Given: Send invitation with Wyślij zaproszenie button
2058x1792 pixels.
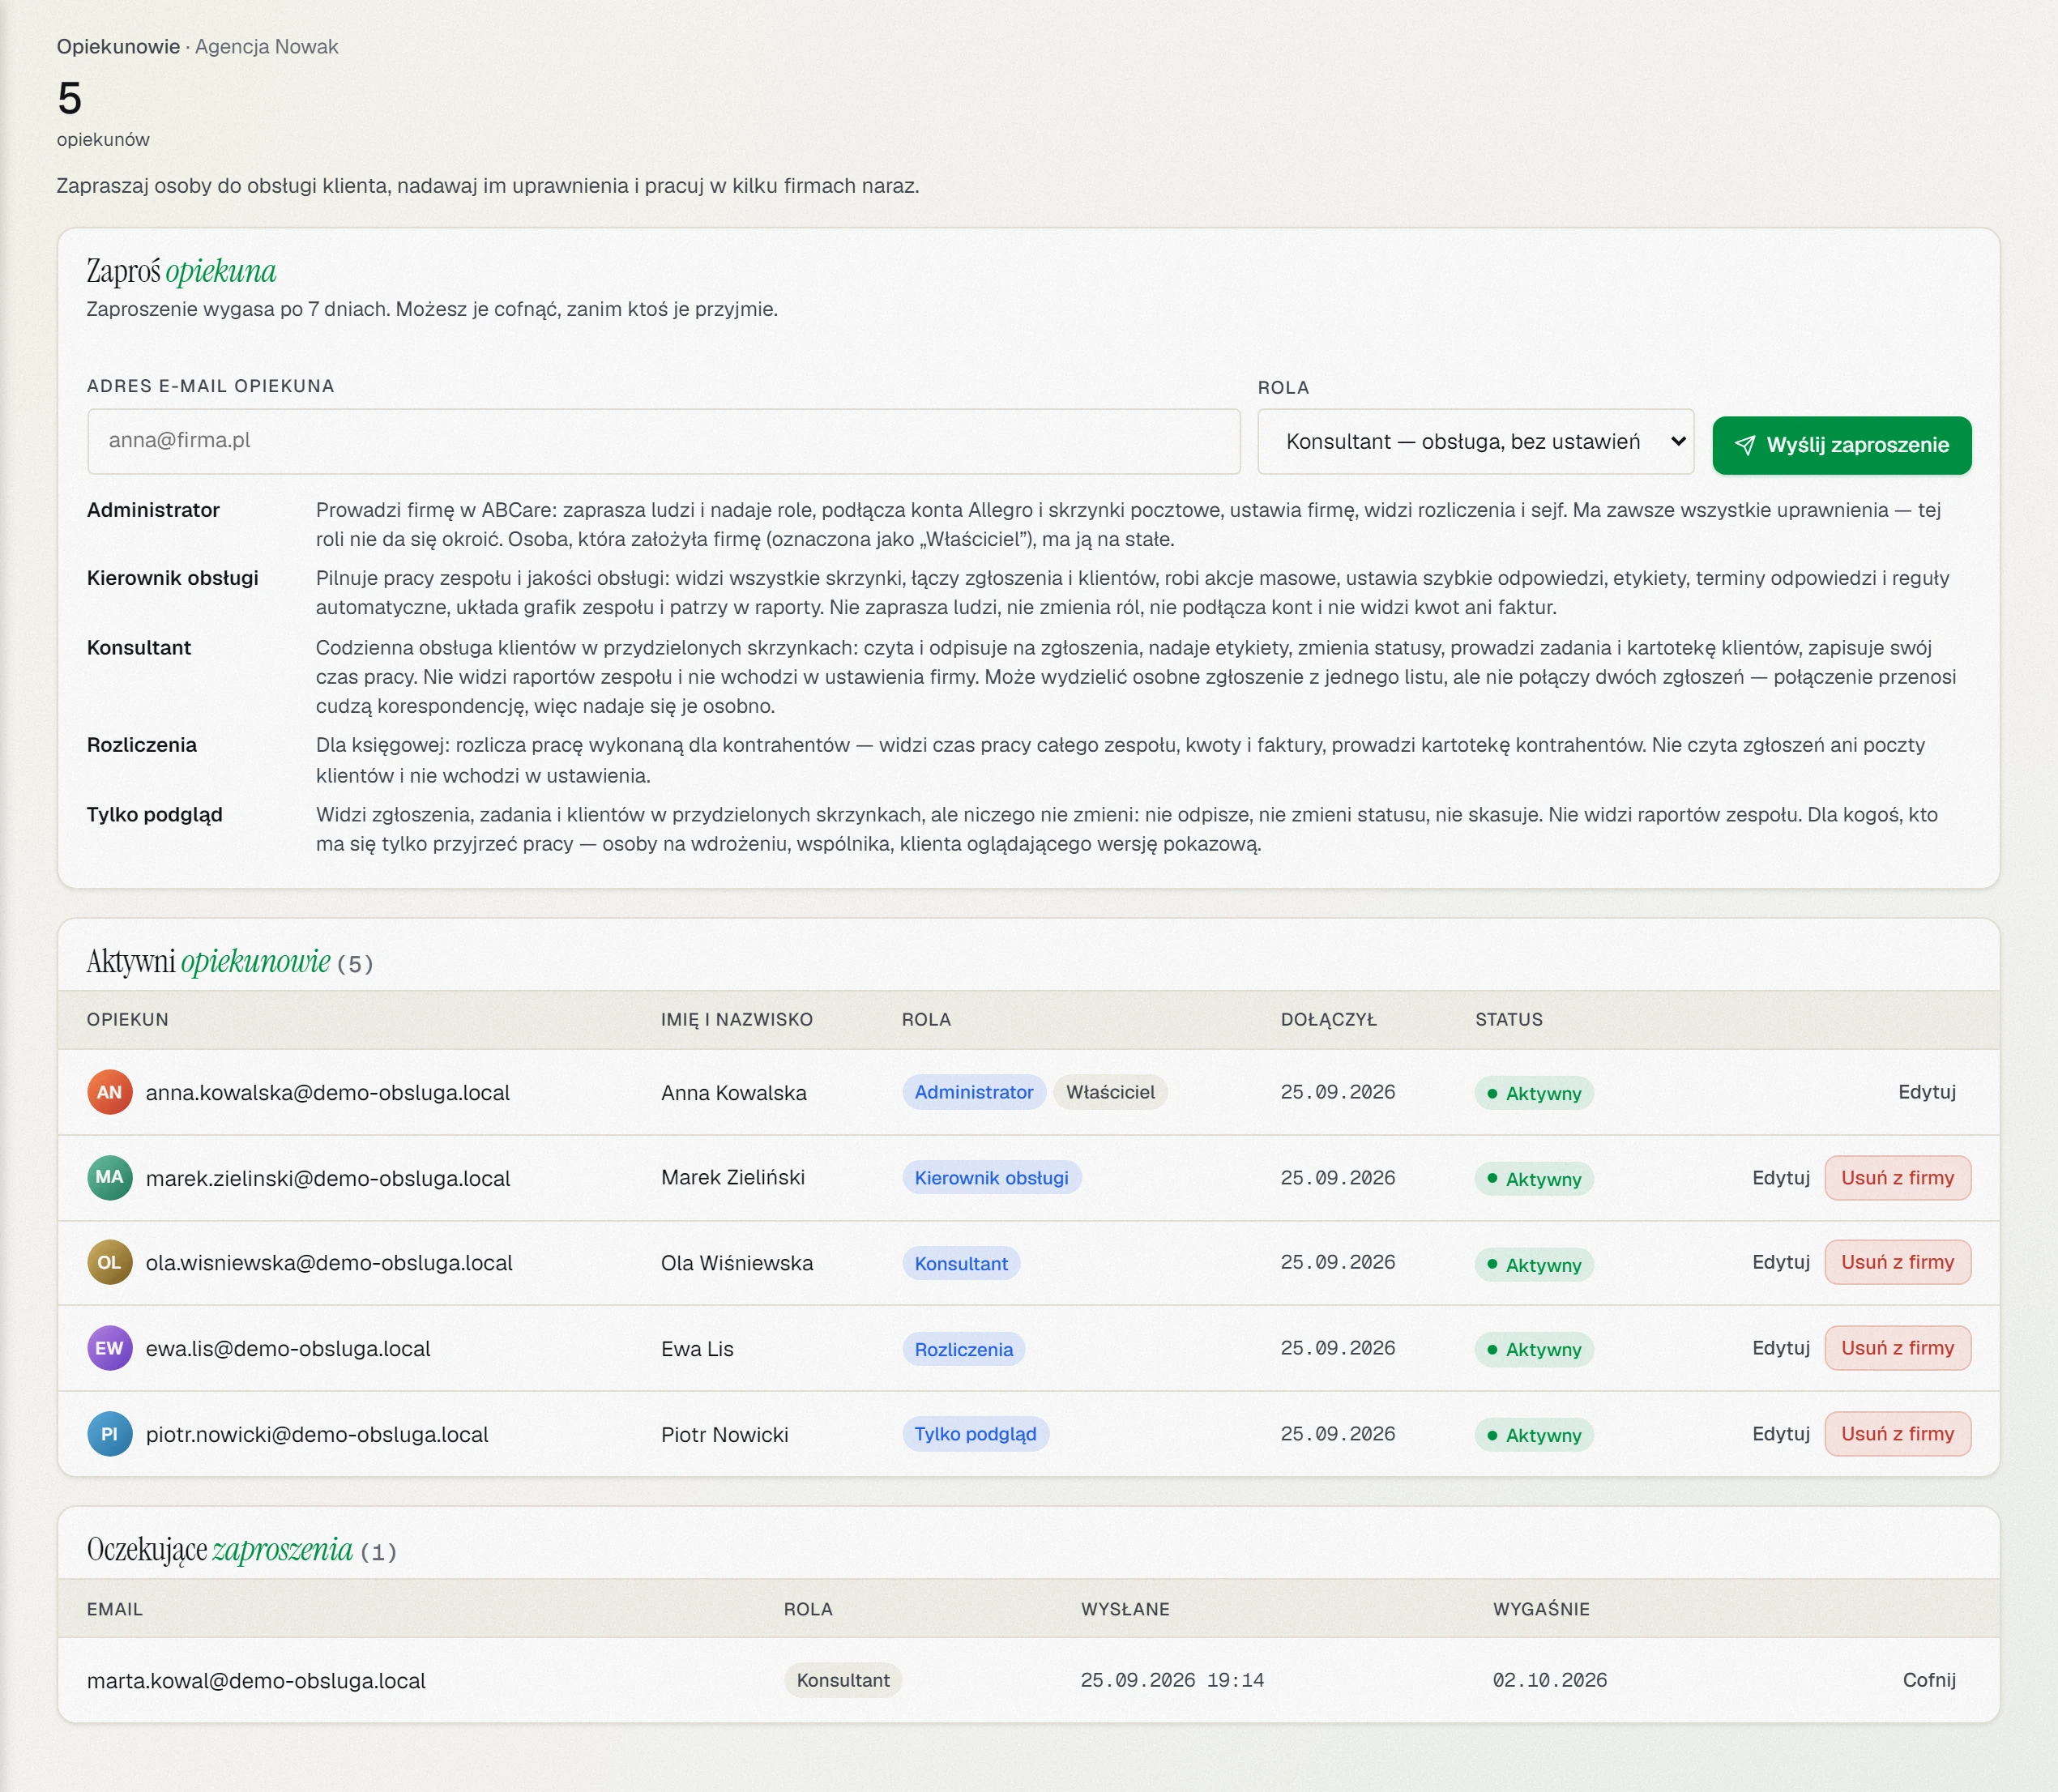Looking at the screenshot, I should tap(1841, 445).
